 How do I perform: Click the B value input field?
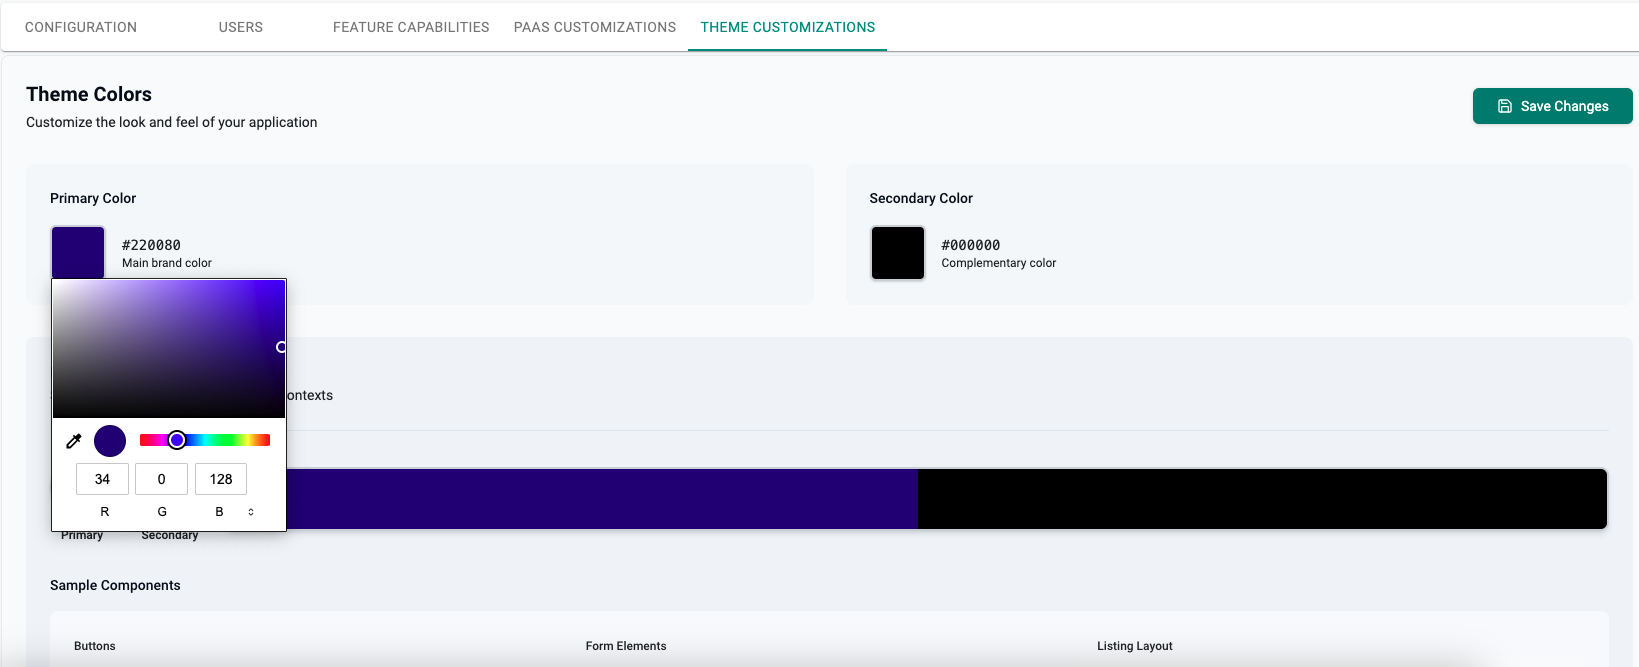tap(221, 479)
